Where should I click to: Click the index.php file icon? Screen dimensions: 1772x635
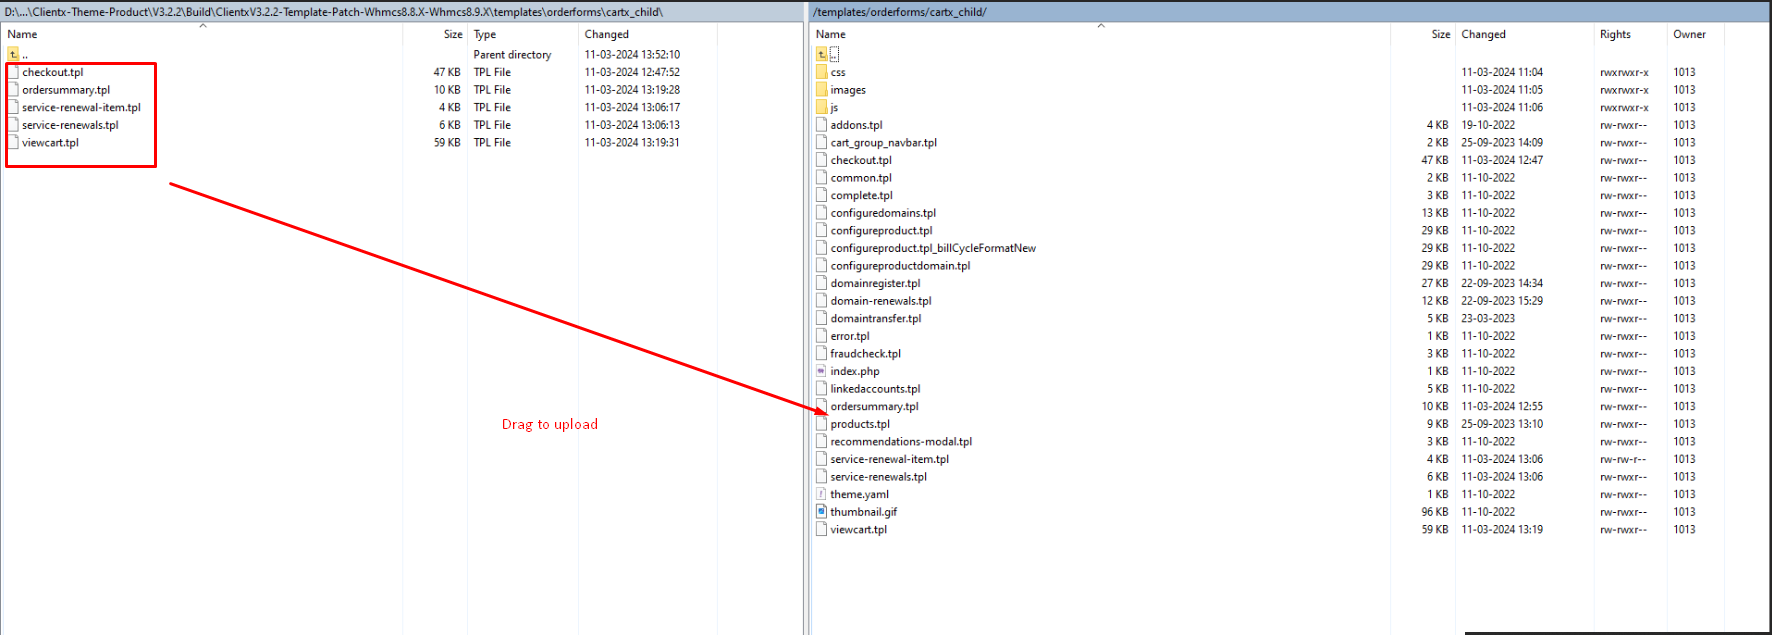pos(821,371)
